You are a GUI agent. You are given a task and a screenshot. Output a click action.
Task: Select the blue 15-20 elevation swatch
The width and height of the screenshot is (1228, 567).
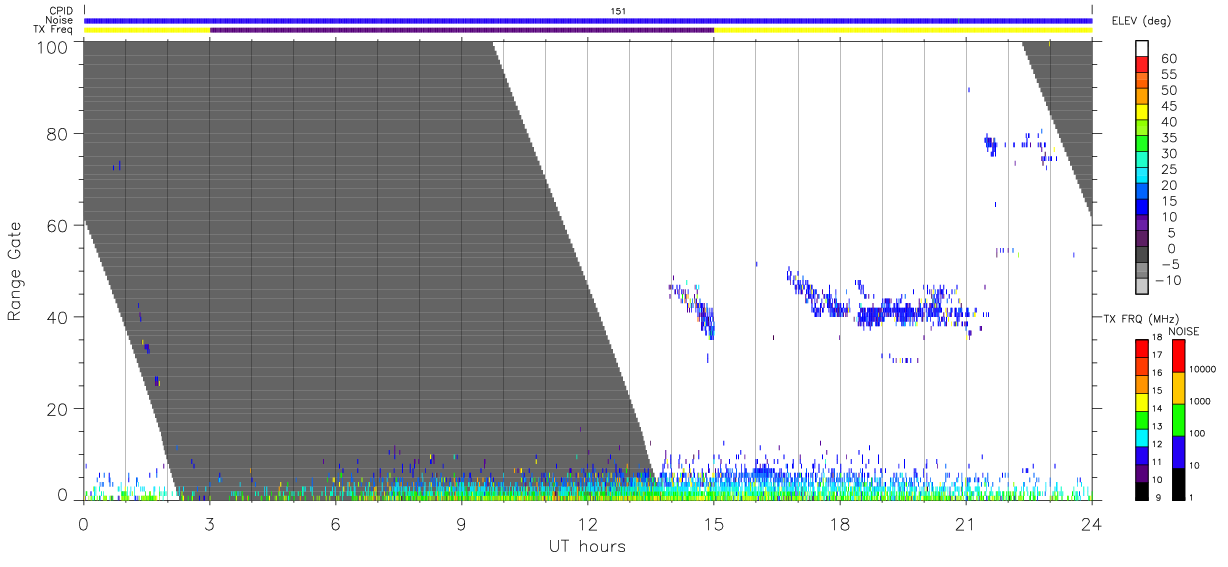(x=1142, y=192)
